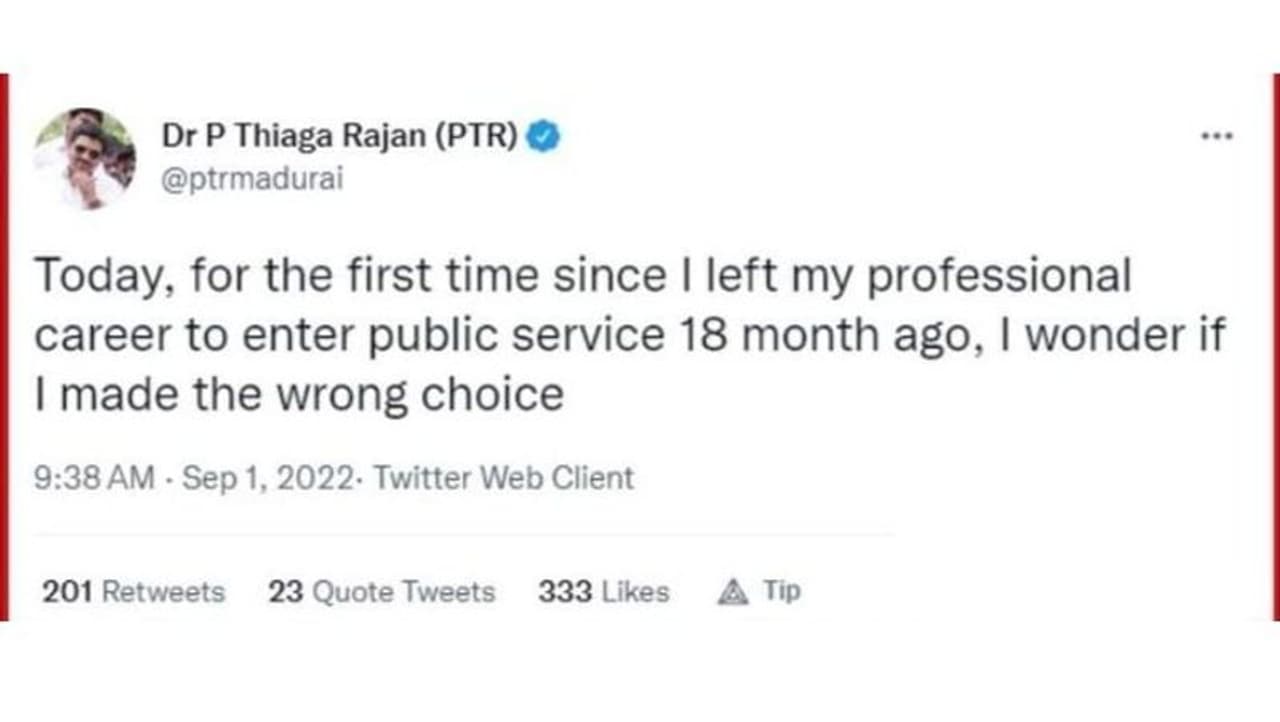
Task: Open the three-dot more options menu
Action: coord(1217,137)
